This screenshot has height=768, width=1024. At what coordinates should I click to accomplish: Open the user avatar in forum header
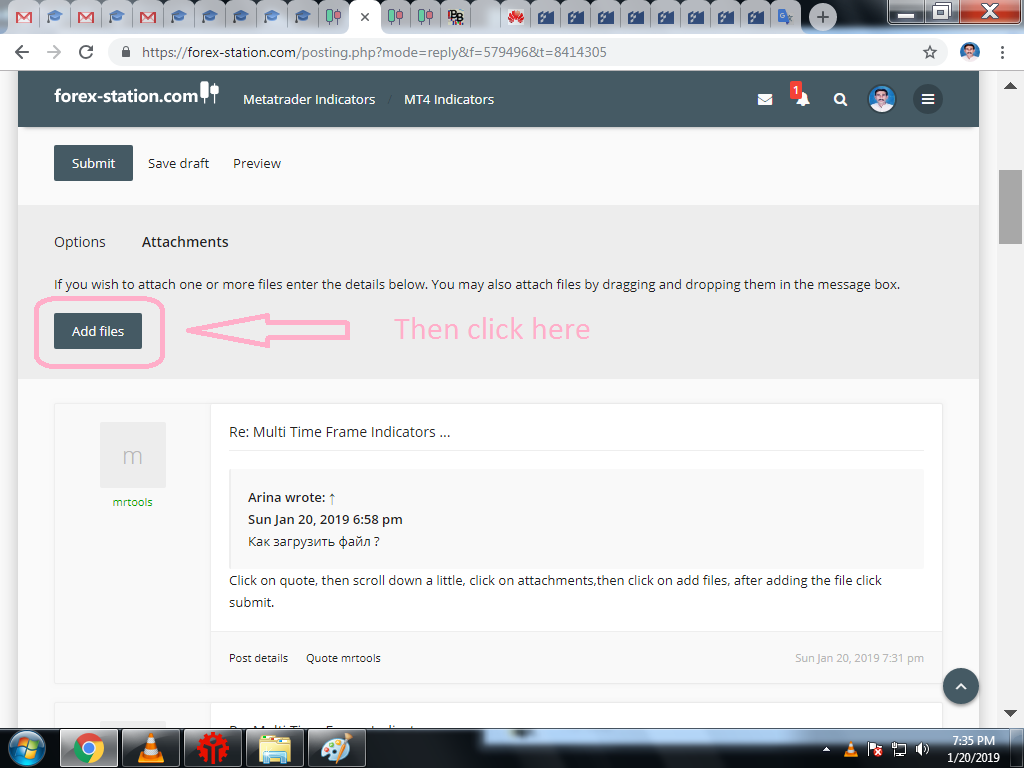882,99
